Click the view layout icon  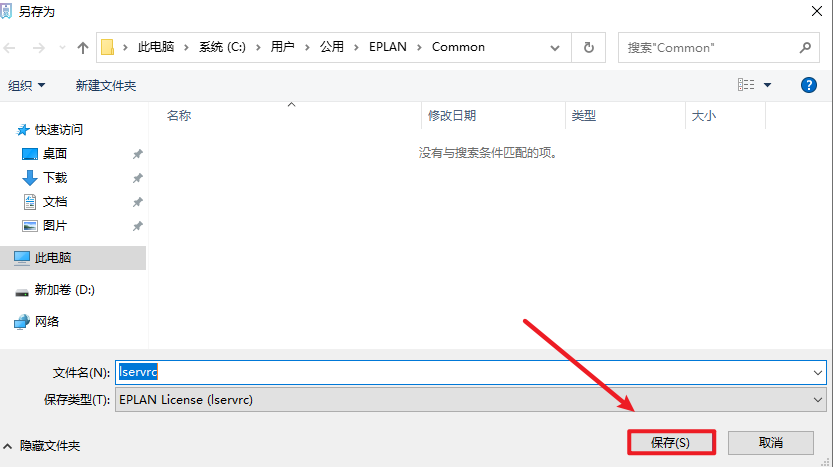[x=746, y=86]
